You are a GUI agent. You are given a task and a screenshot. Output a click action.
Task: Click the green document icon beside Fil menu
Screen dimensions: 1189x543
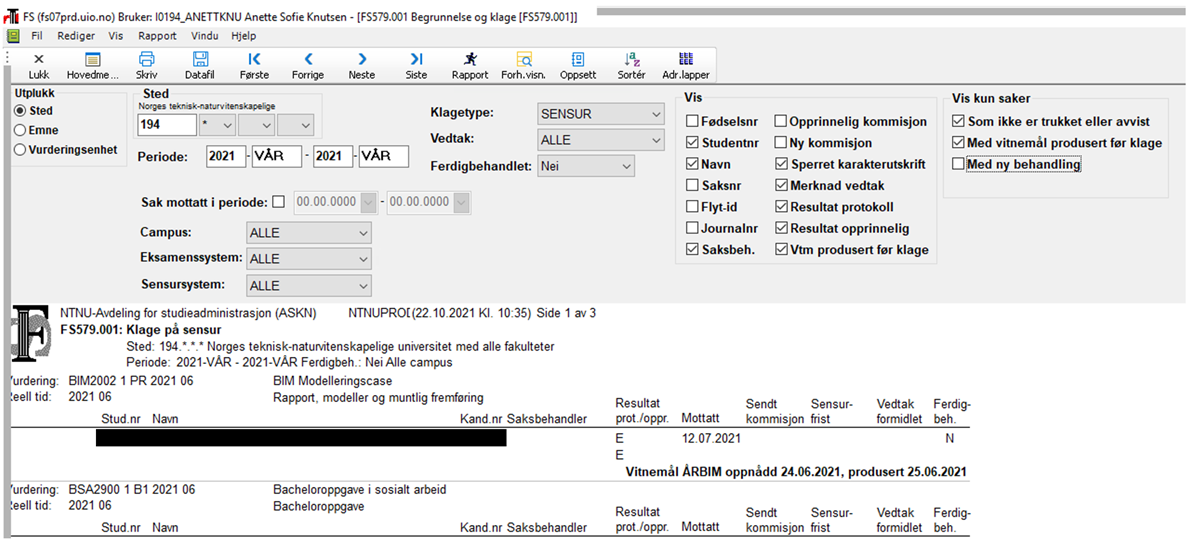[13, 36]
